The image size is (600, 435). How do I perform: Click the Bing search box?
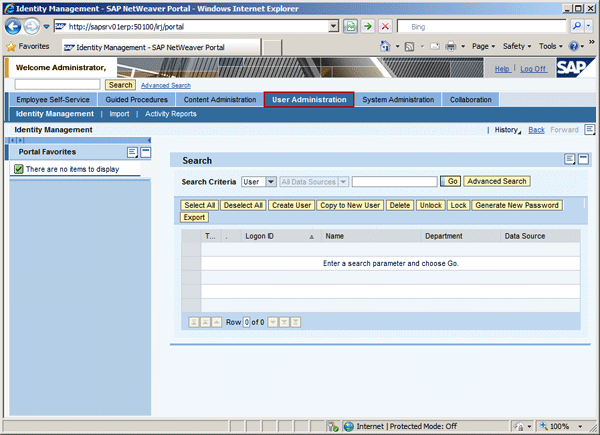481,26
